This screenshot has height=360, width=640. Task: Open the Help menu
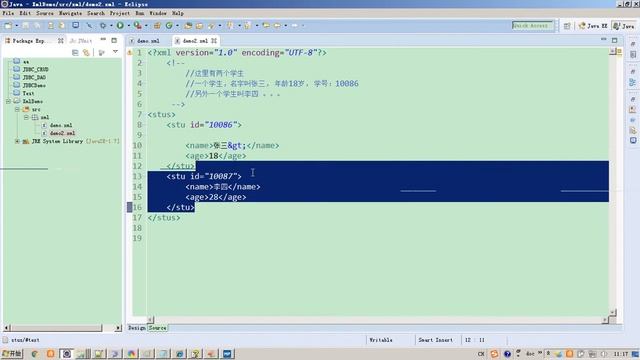[178, 13]
